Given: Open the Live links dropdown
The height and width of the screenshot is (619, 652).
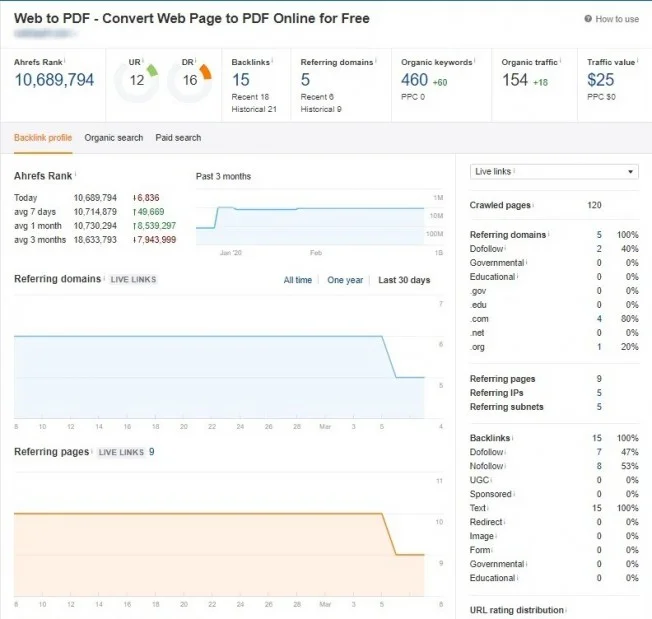Looking at the screenshot, I should (x=553, y=172).
